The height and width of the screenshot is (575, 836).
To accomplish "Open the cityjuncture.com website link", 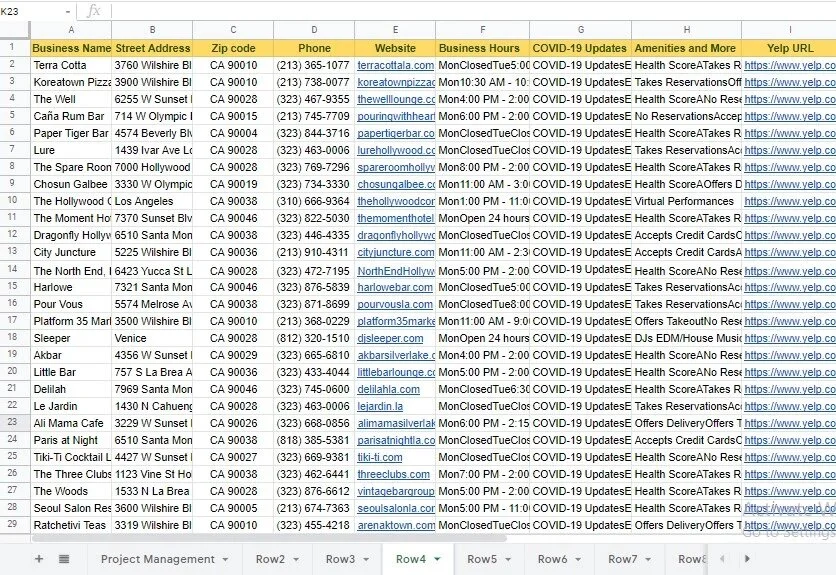I will (396, 252).
